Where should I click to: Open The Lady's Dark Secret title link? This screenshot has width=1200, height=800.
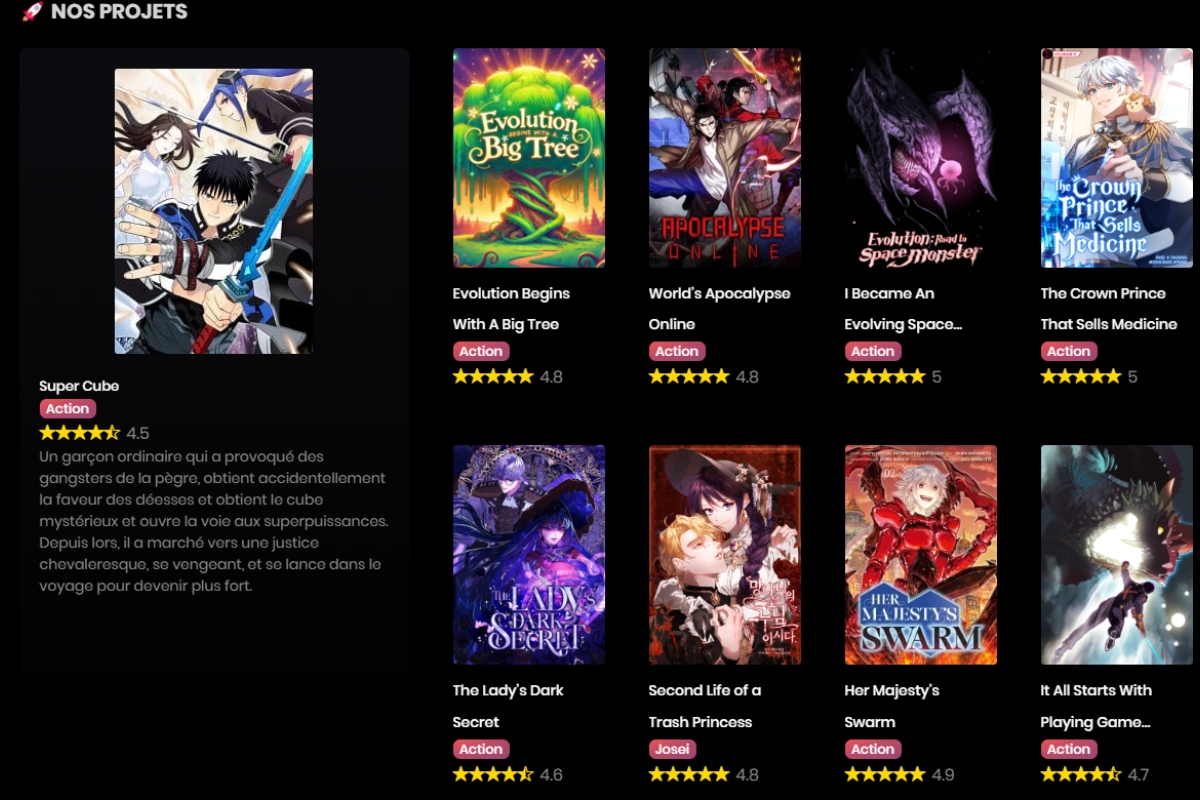pyautogui.click(x=508, y=705)
